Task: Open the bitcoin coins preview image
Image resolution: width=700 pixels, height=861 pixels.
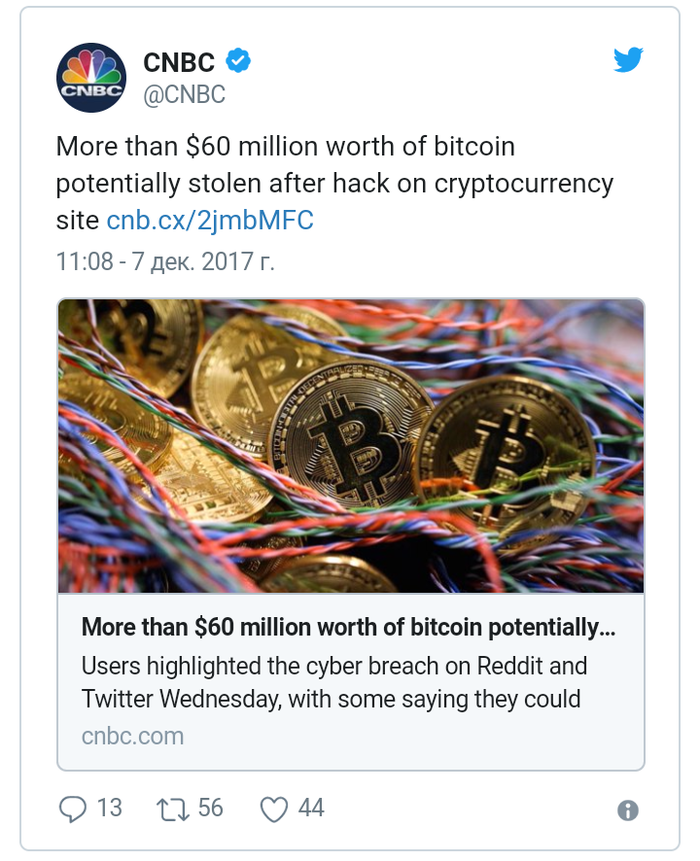Action: (x=350, y=445)
